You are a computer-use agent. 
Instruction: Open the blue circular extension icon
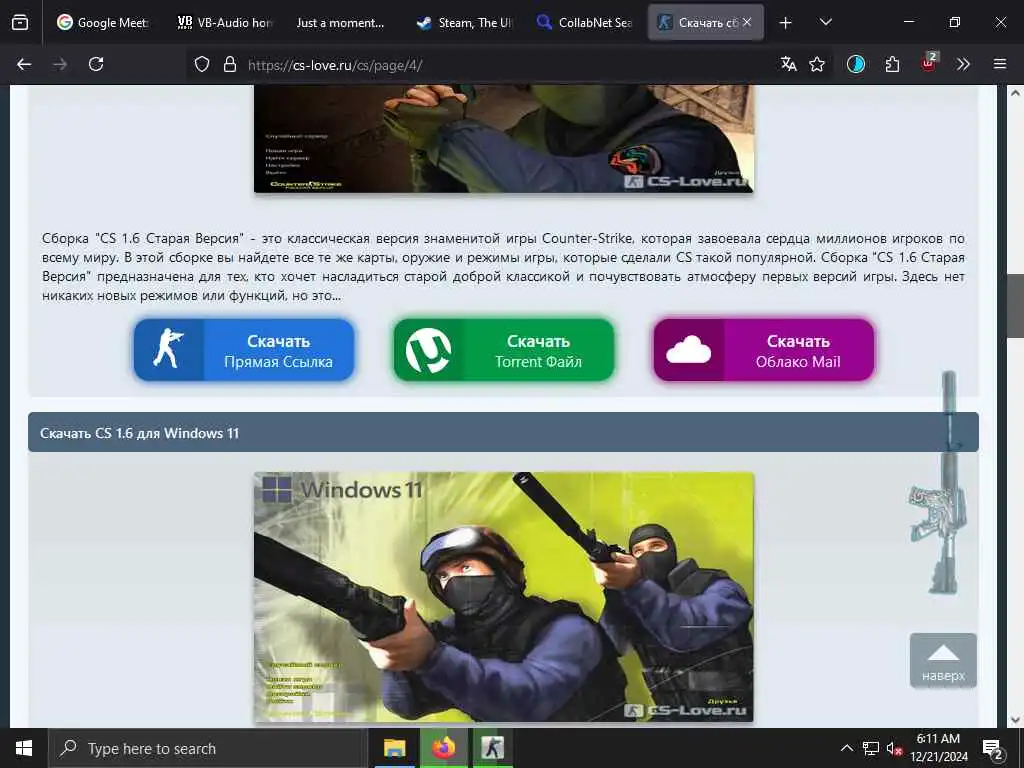coord(856,64)
